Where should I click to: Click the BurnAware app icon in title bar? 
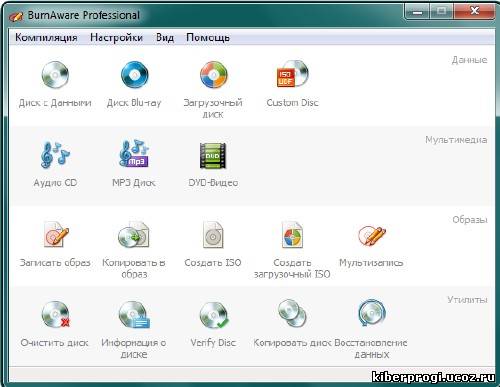pos(16,16)
